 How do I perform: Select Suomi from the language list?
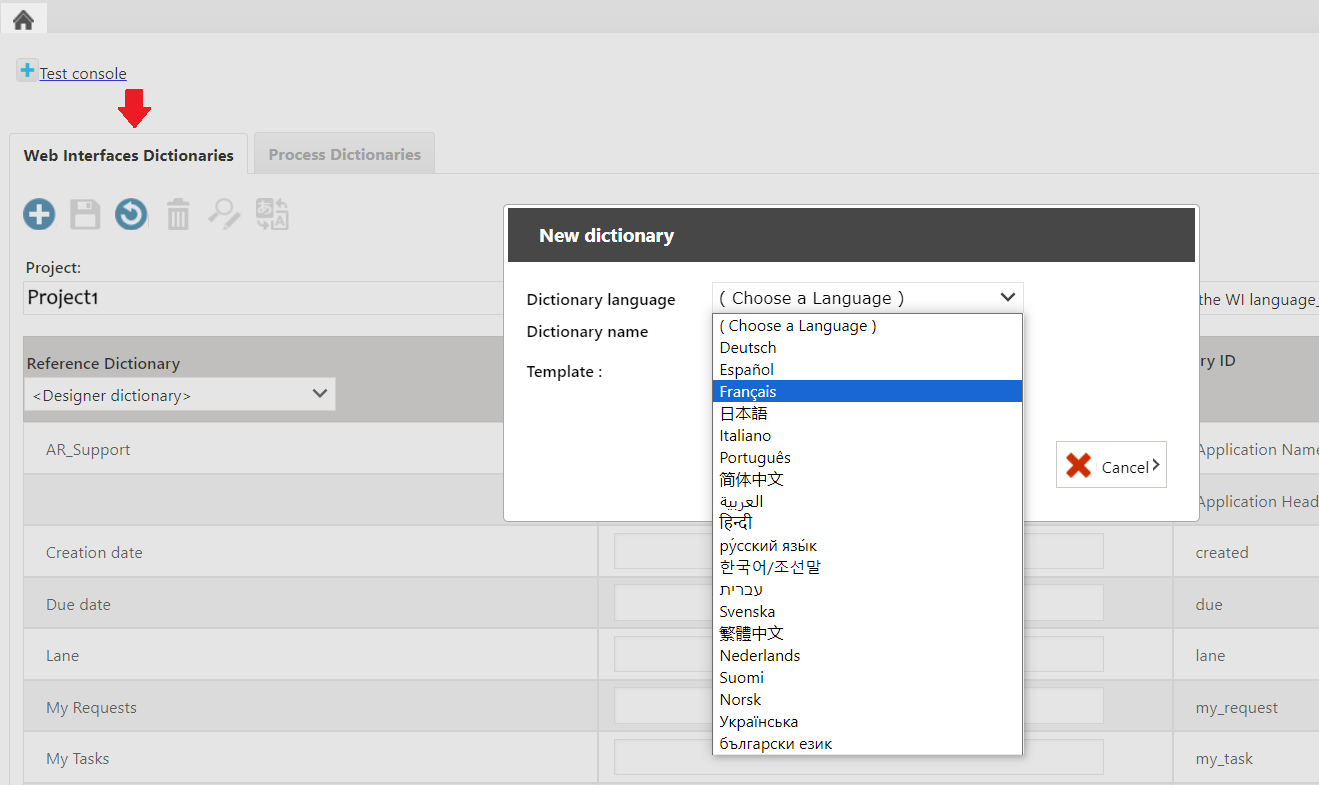867,678
